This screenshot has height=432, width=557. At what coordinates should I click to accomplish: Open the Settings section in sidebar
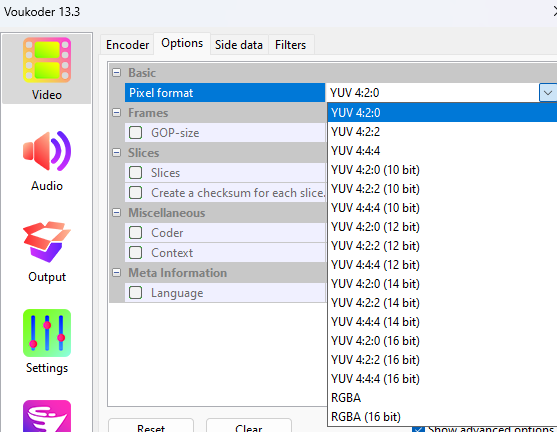click(x=47, y=342)
